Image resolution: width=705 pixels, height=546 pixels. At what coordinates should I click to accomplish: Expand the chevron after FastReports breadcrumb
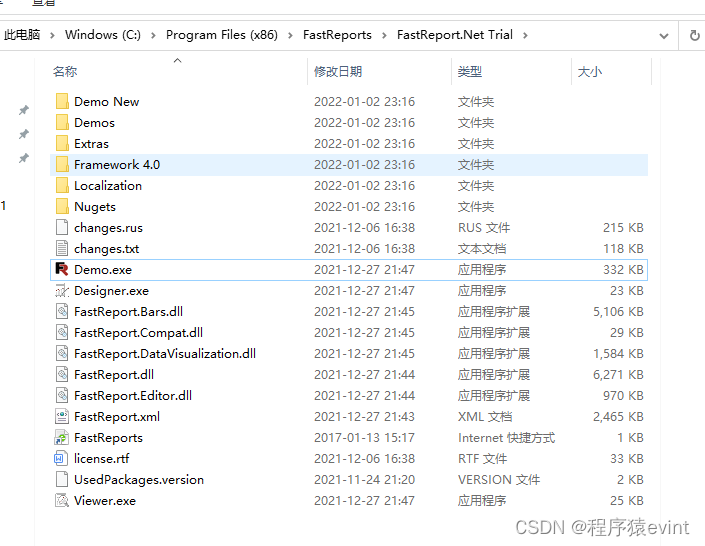(384, 35)
